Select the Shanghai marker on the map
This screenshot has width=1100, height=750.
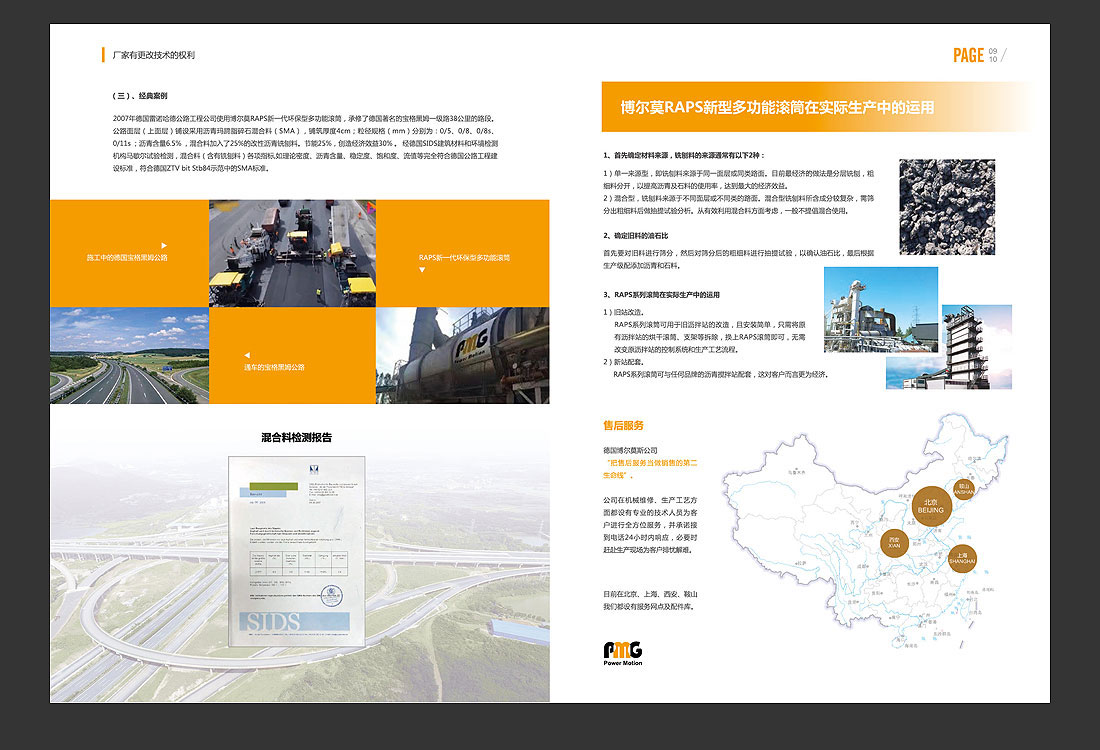[961, 559]
